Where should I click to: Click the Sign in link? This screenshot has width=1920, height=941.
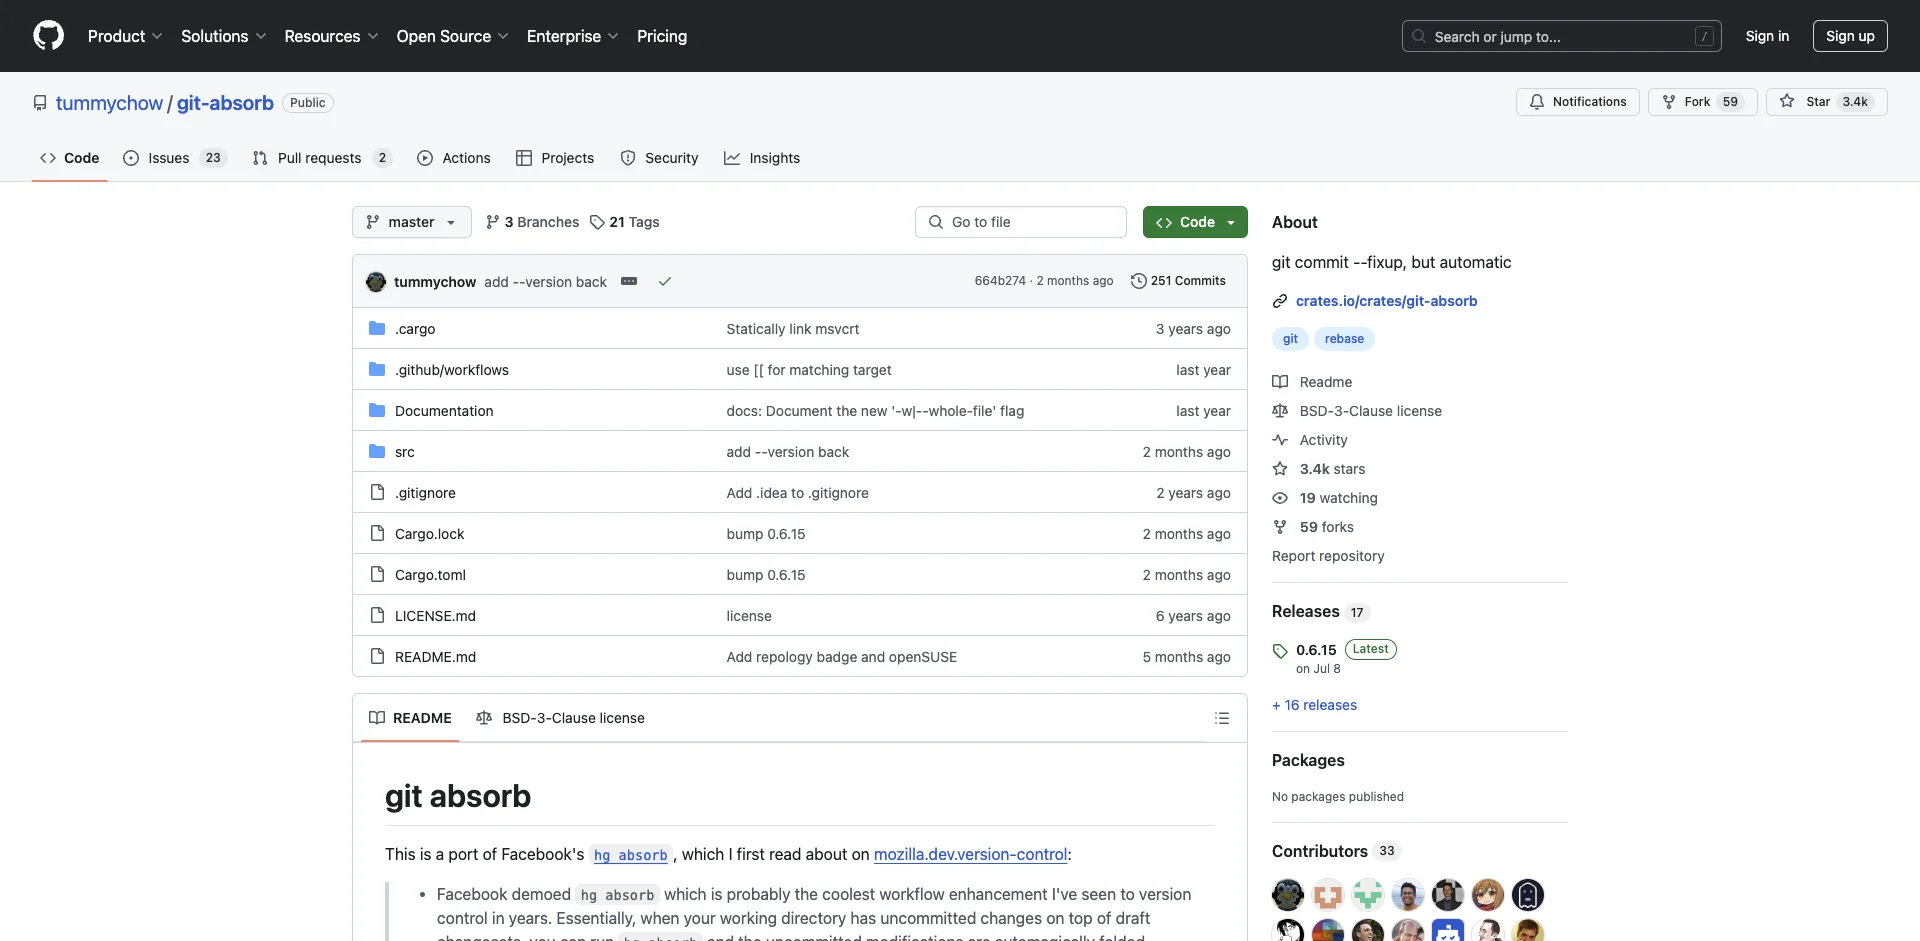point(1767,36)
